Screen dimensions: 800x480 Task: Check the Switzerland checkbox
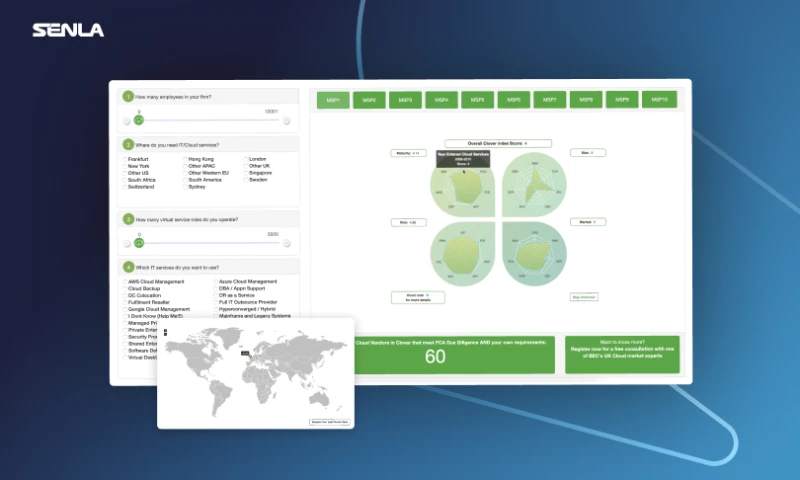pos(124,187)
